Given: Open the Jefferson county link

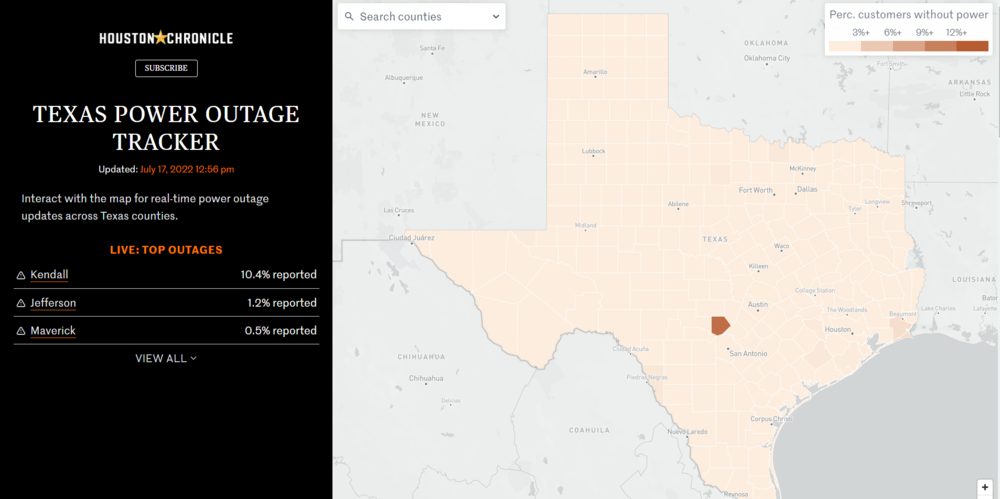Looking at the screenshot, I should click(x=53, y=303).
